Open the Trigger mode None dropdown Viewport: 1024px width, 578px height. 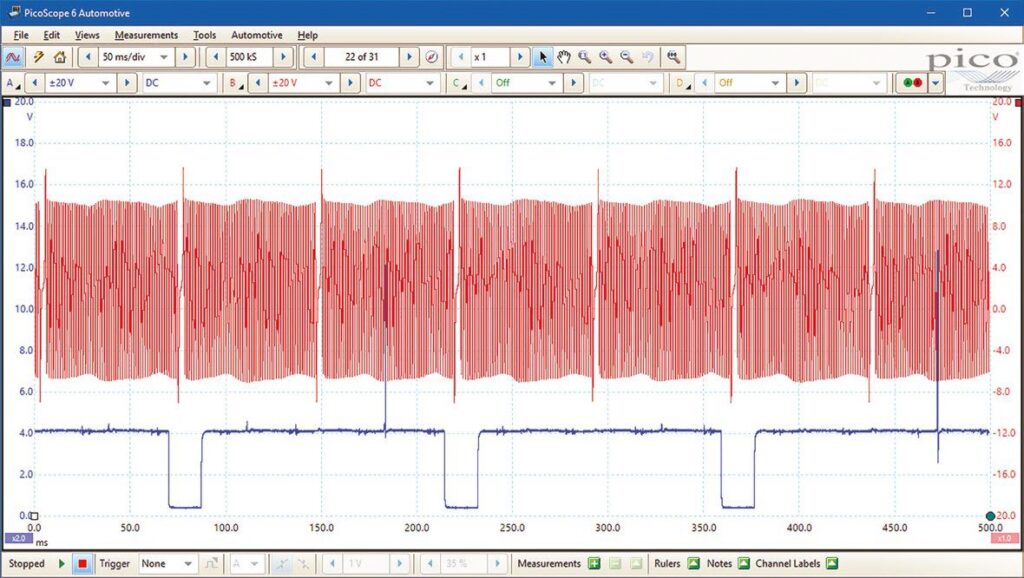coord(165,563)
